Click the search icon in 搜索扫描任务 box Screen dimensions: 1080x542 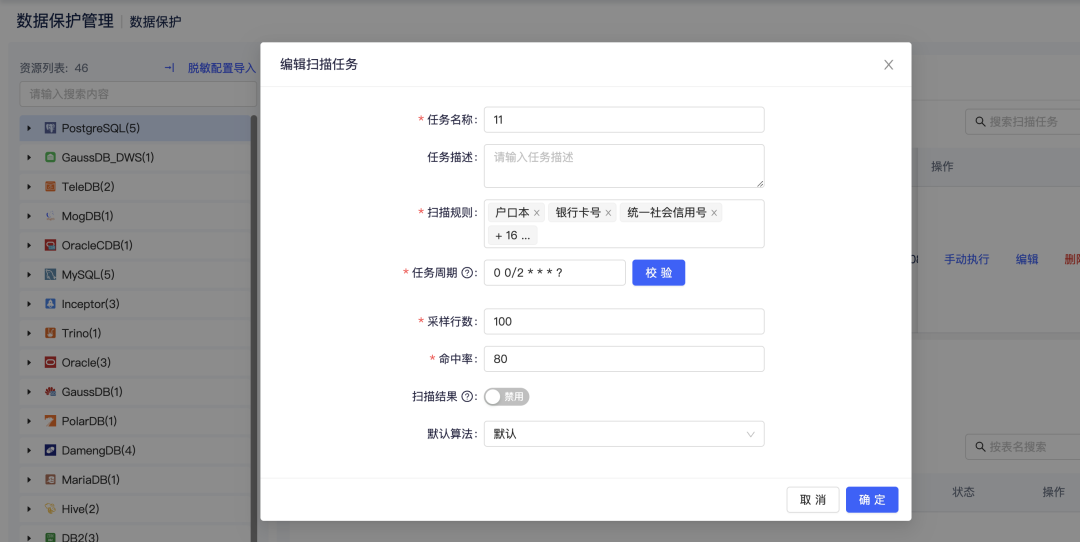pyautogui.click(x=980, y=122)
